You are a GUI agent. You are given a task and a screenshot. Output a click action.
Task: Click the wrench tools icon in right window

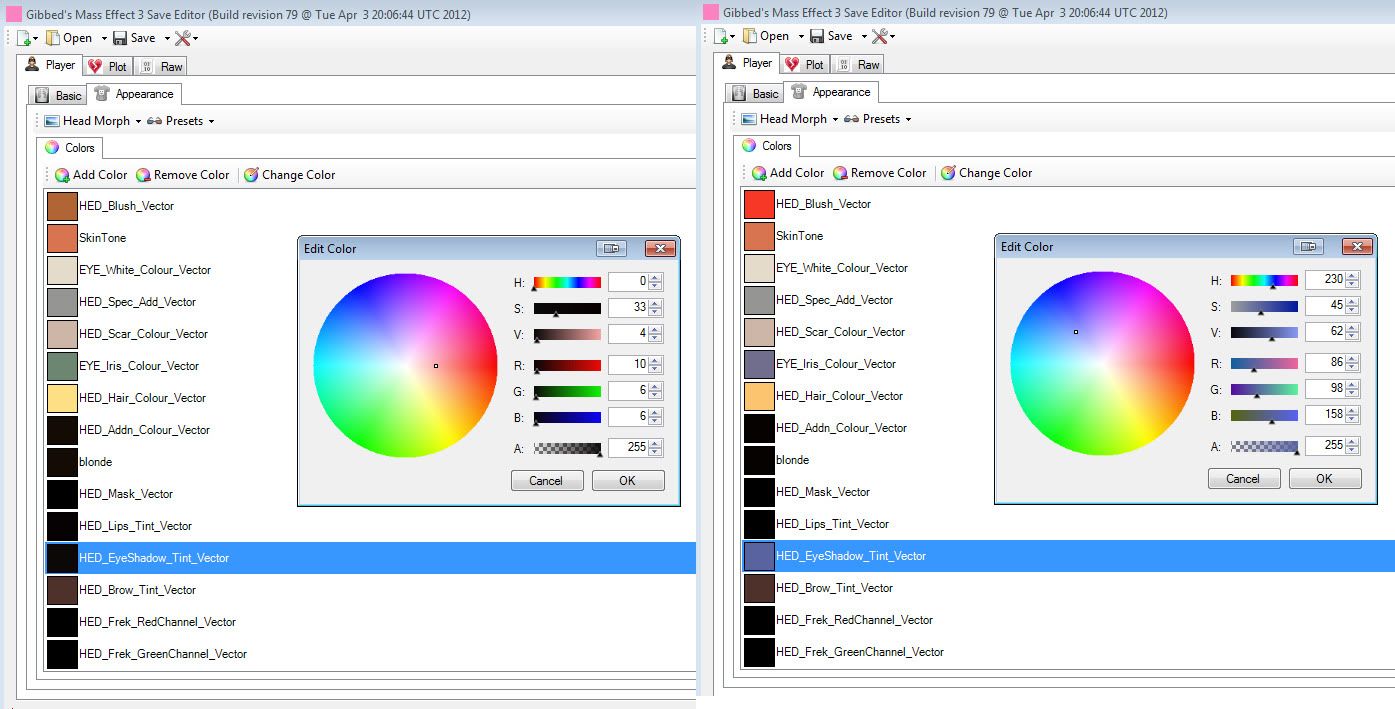[x=879, y=36]
